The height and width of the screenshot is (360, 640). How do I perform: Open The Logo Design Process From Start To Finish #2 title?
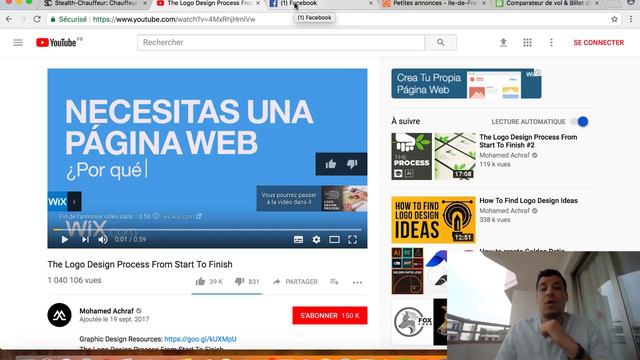[x=528, y=141]
